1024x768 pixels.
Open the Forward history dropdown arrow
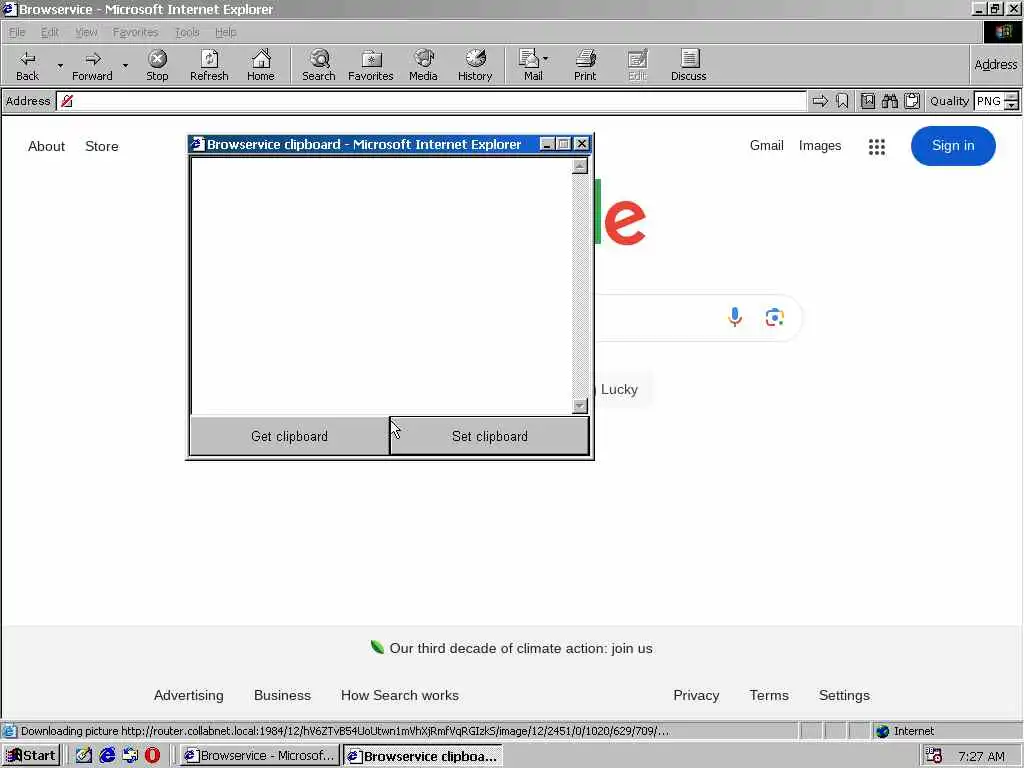coord(125,65)
